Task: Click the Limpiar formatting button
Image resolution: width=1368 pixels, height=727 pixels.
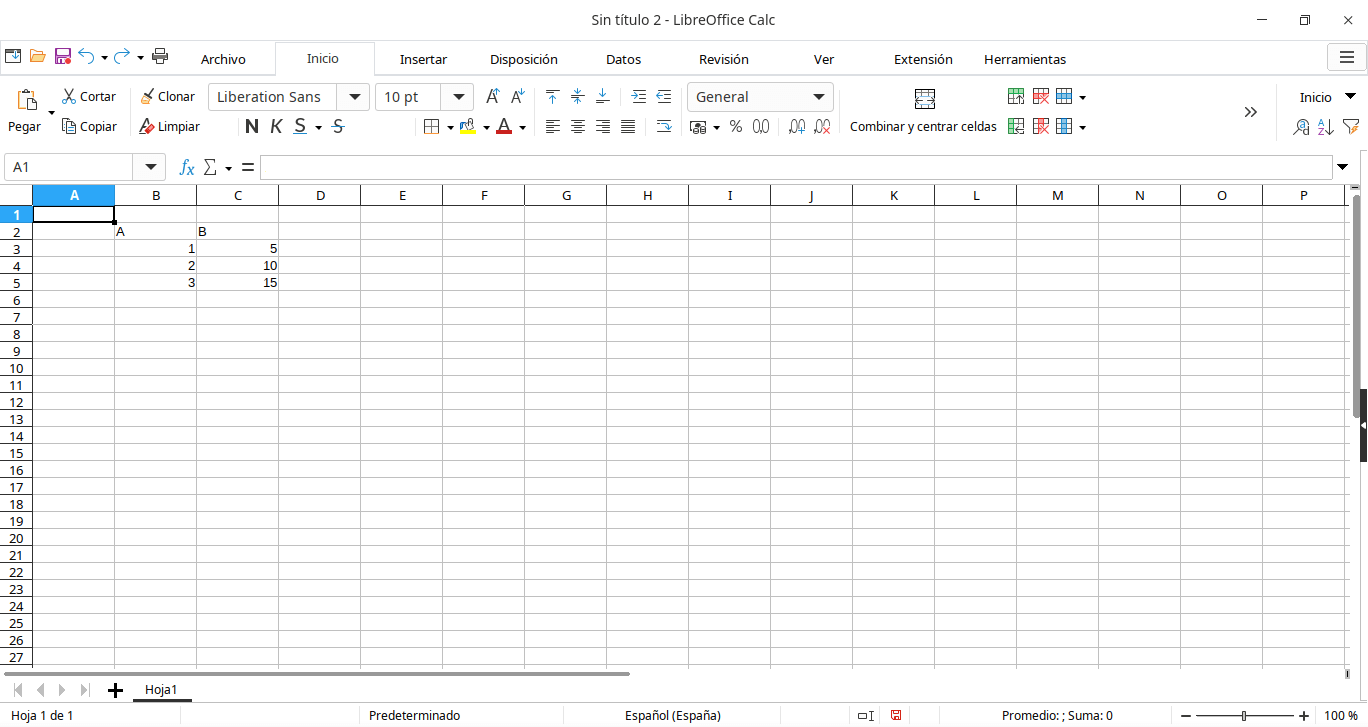Action: (168, 127)
